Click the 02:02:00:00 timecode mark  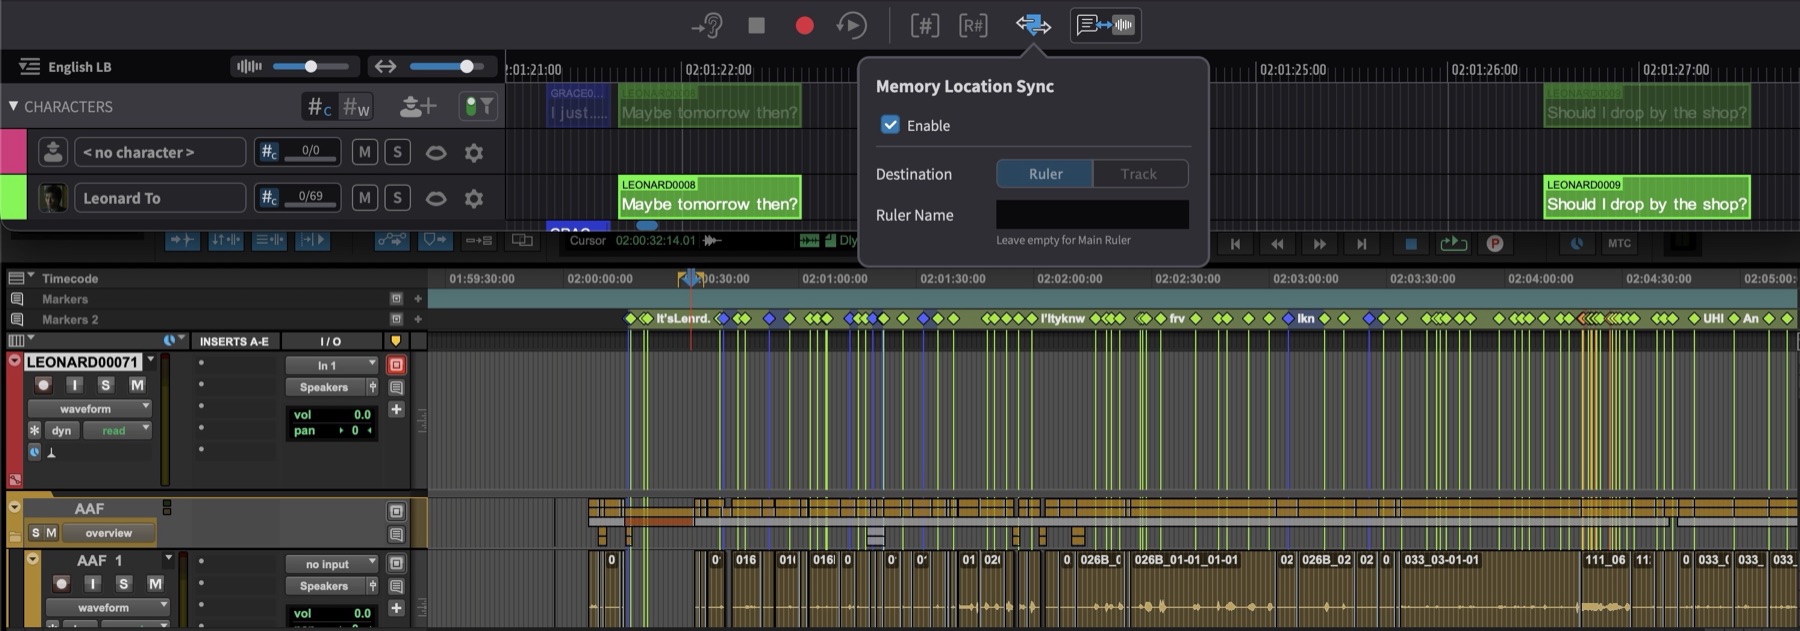pos(1069,278)
